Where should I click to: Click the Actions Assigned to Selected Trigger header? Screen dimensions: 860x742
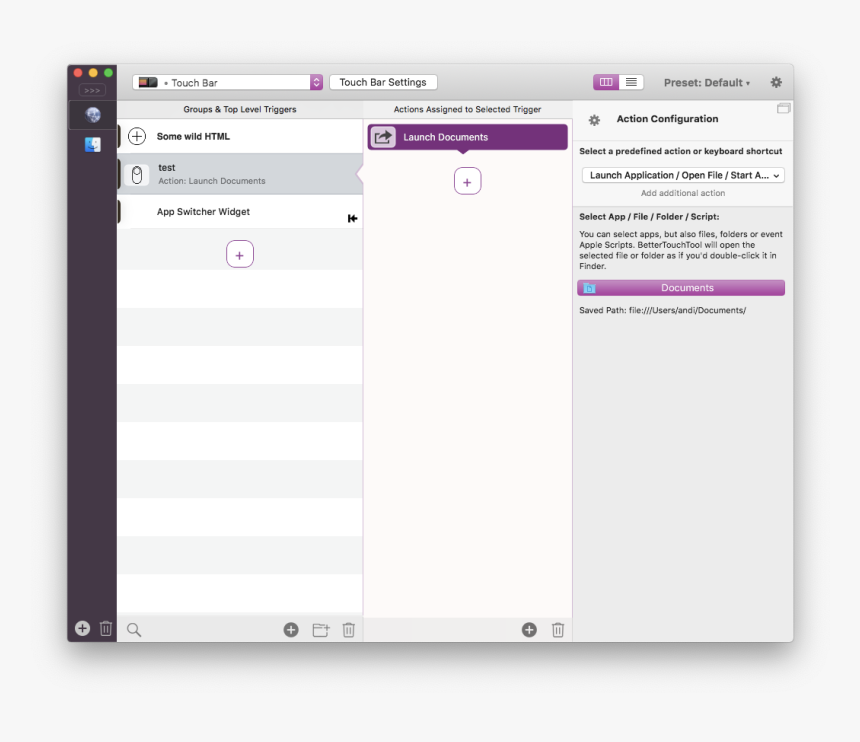pyautogui.click(x=467, y=109)
